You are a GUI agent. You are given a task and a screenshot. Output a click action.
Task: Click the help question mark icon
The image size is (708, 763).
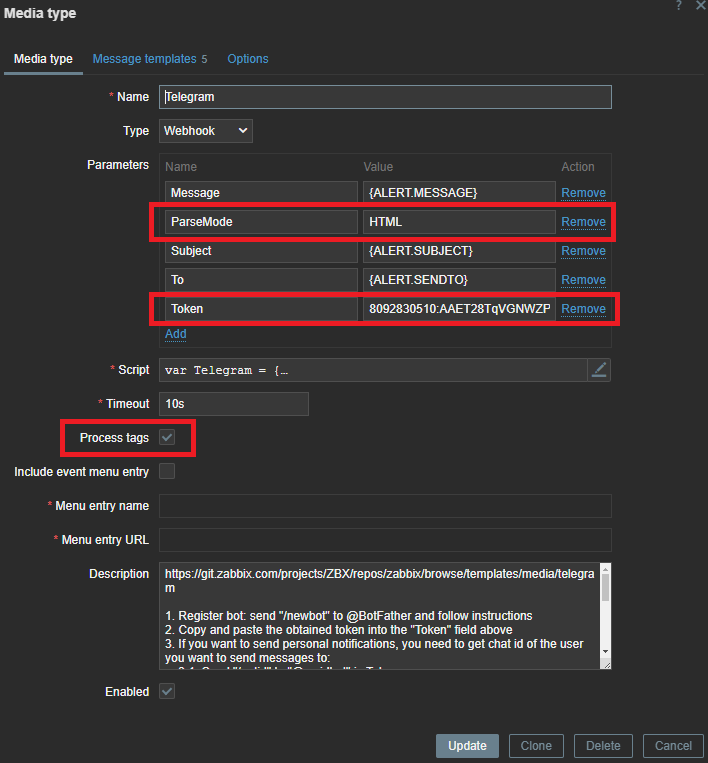[x=678, y=5]
